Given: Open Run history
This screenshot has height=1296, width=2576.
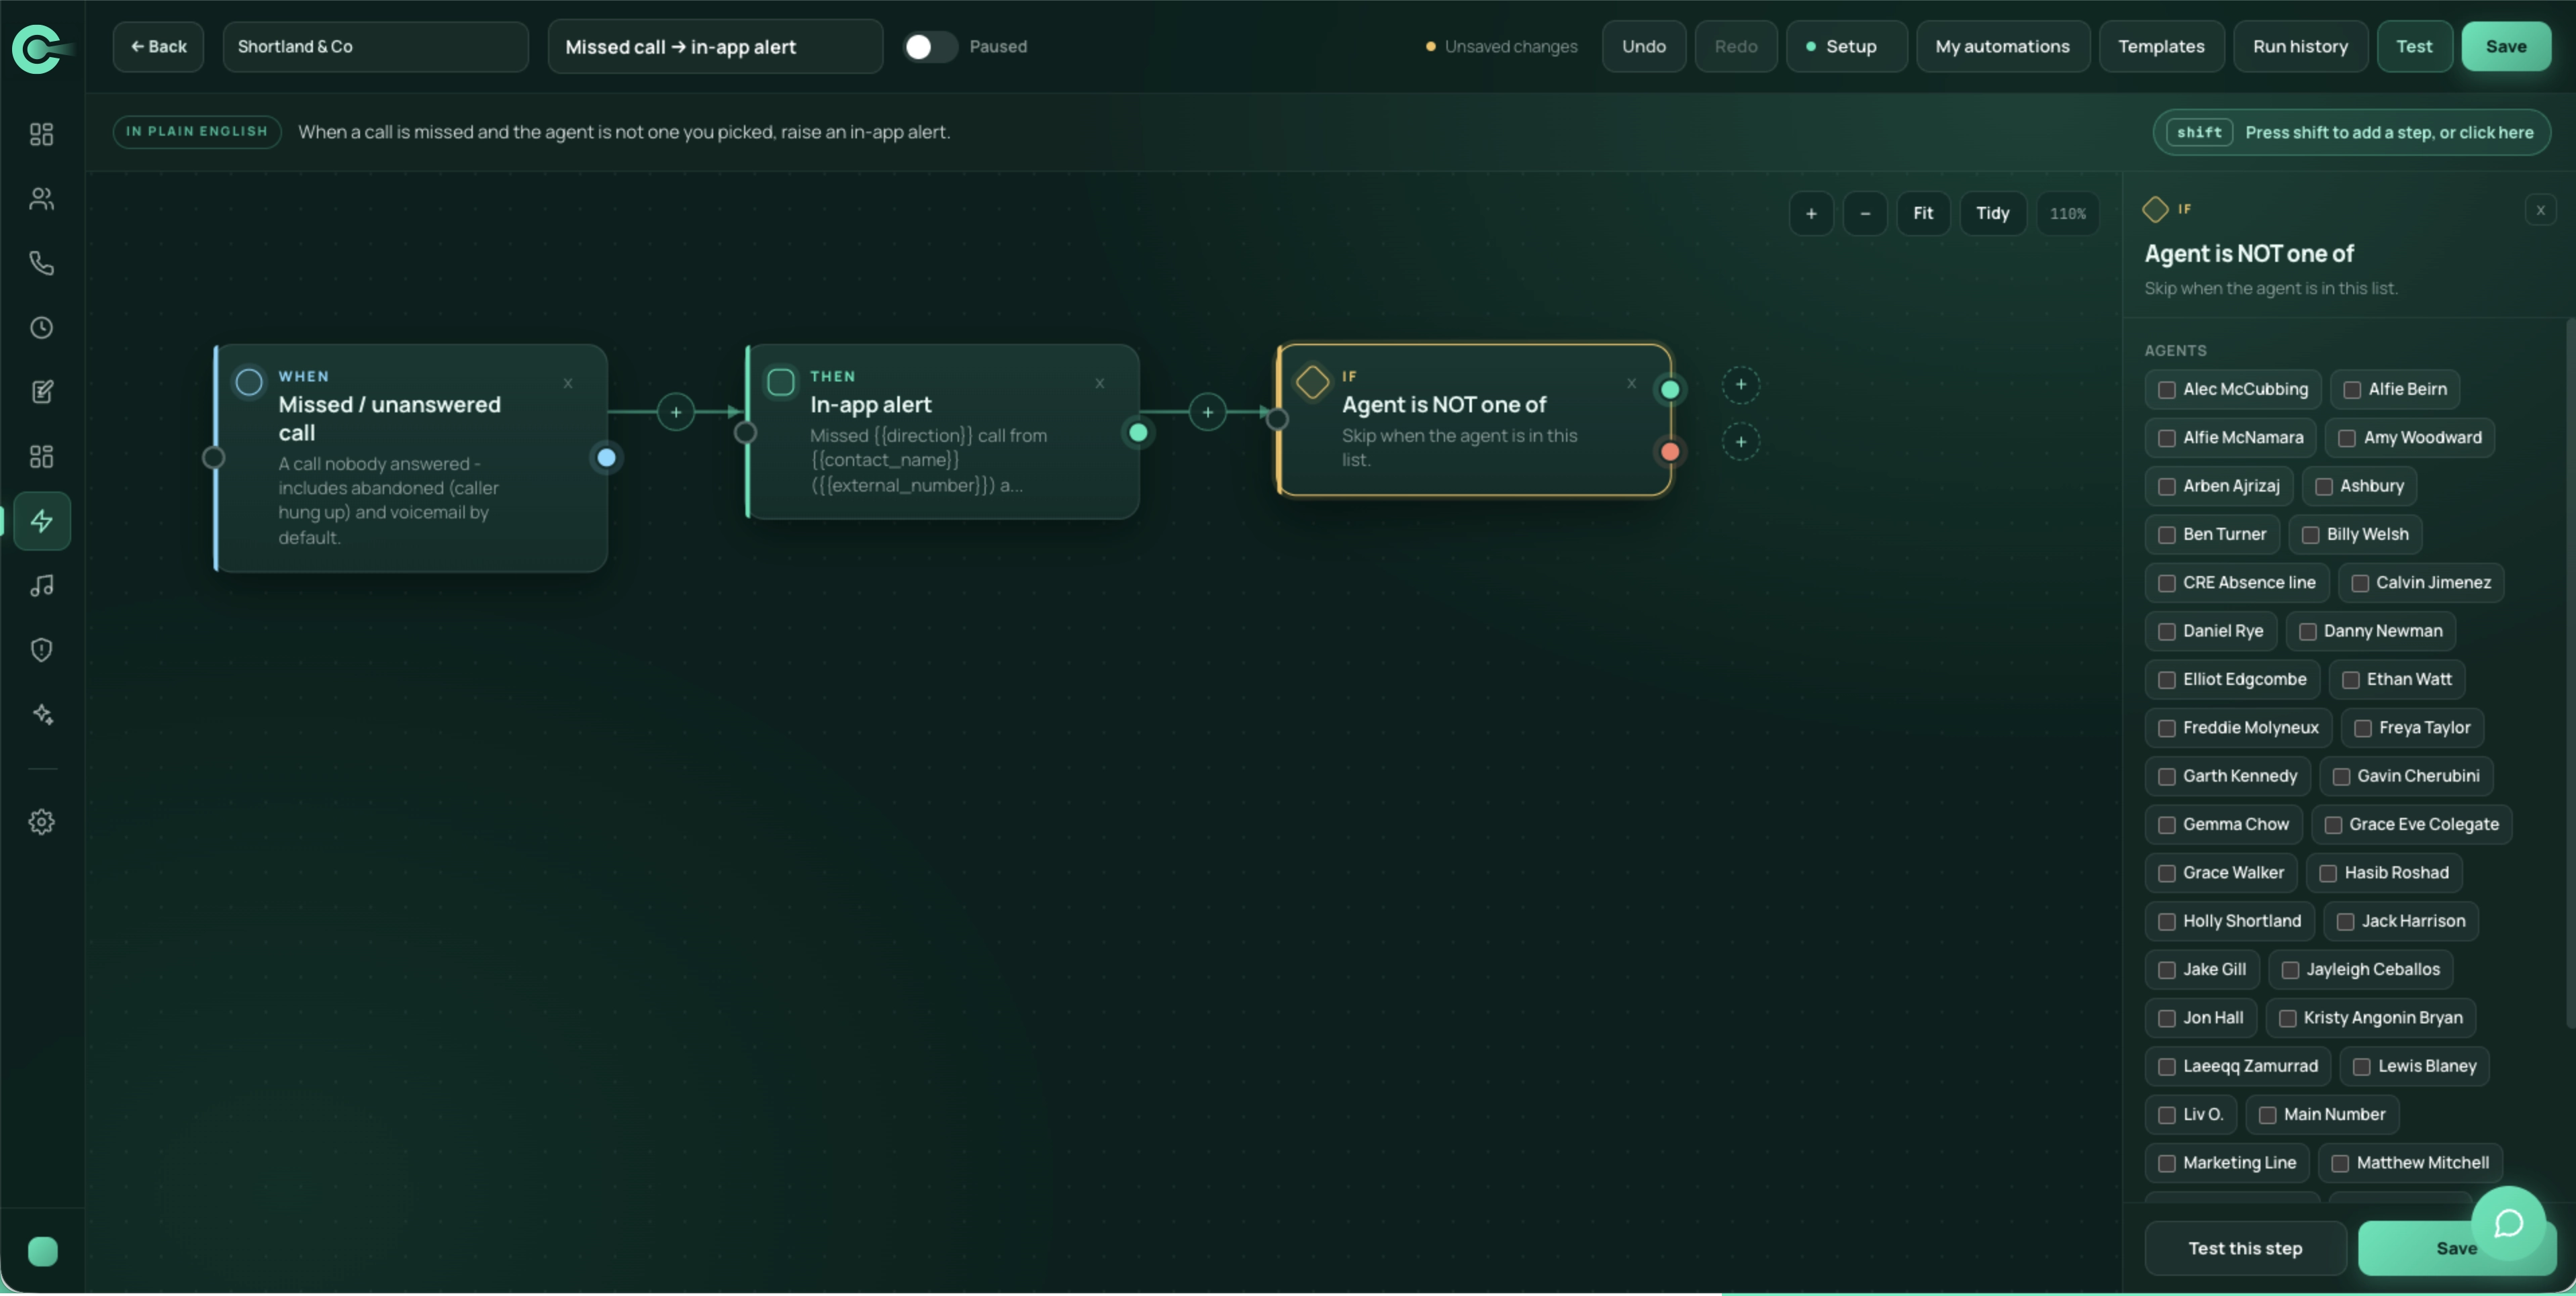Looking at the screenshot, I should (x=2300, y=47).
